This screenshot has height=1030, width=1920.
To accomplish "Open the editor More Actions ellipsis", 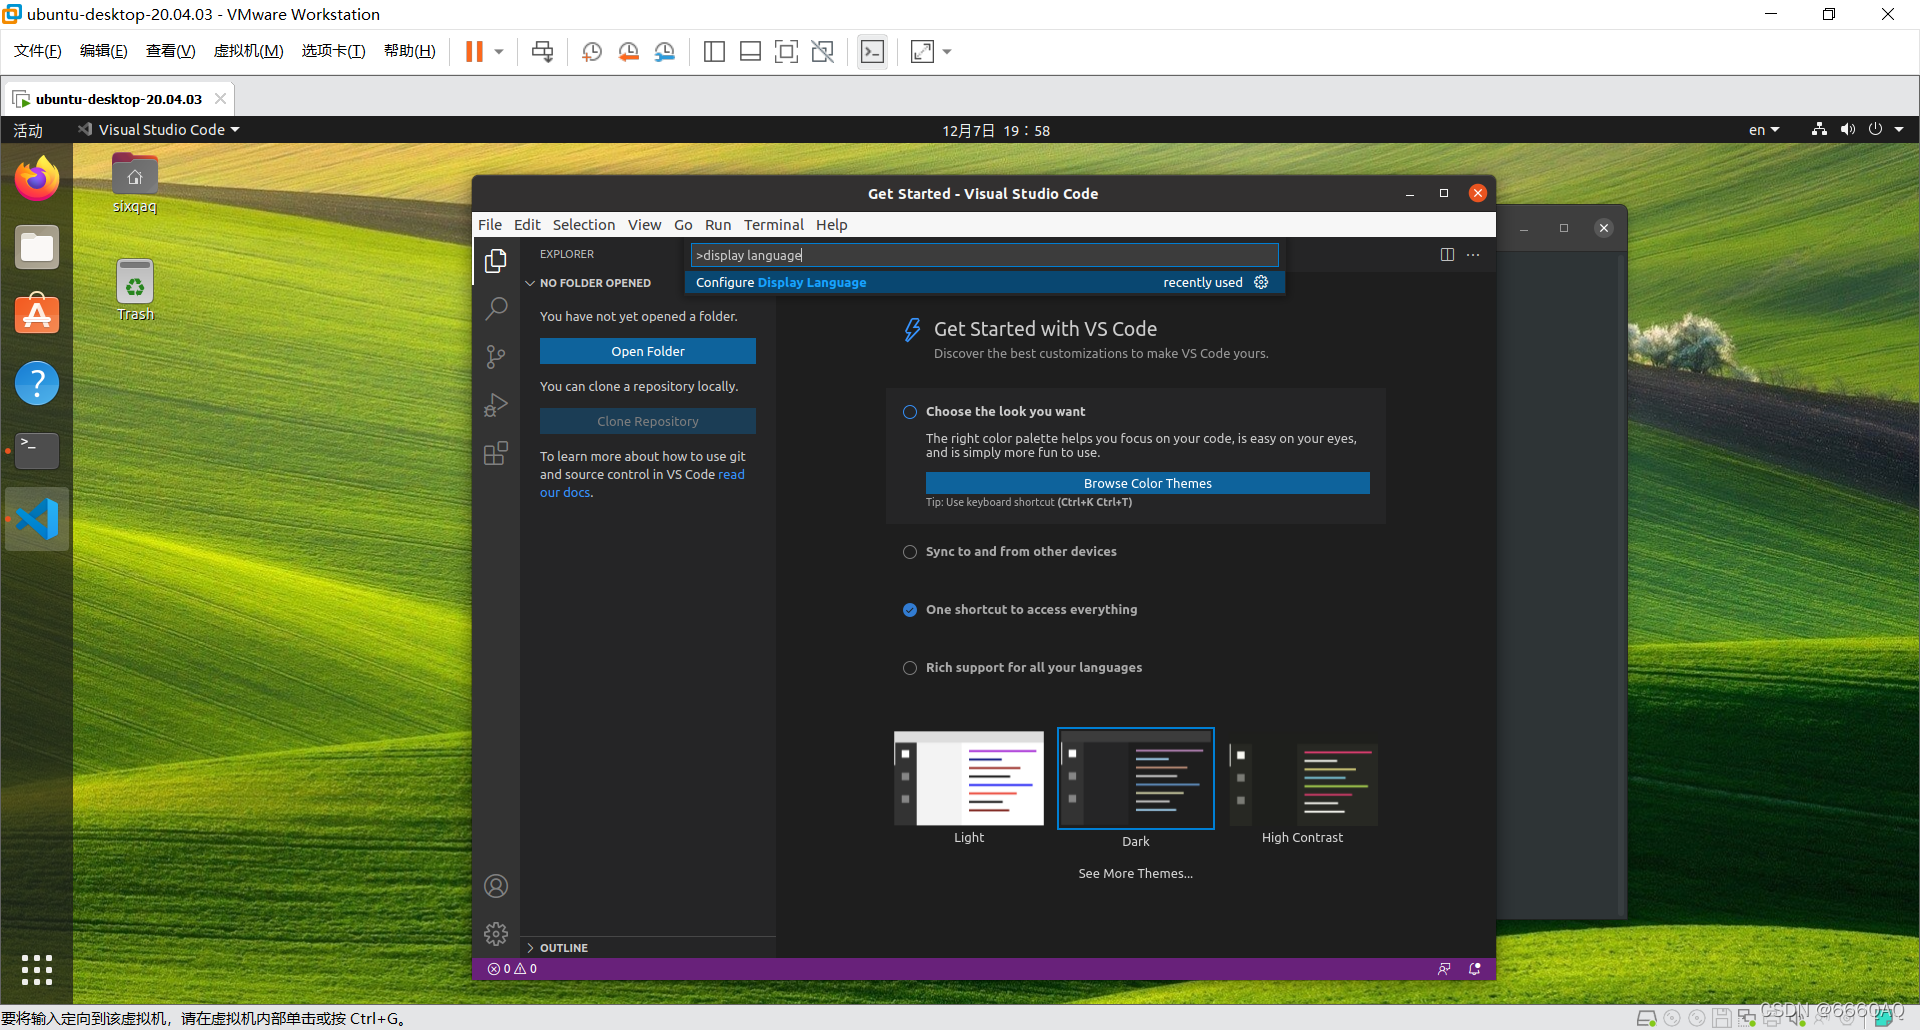I will tap(1473, 254).
